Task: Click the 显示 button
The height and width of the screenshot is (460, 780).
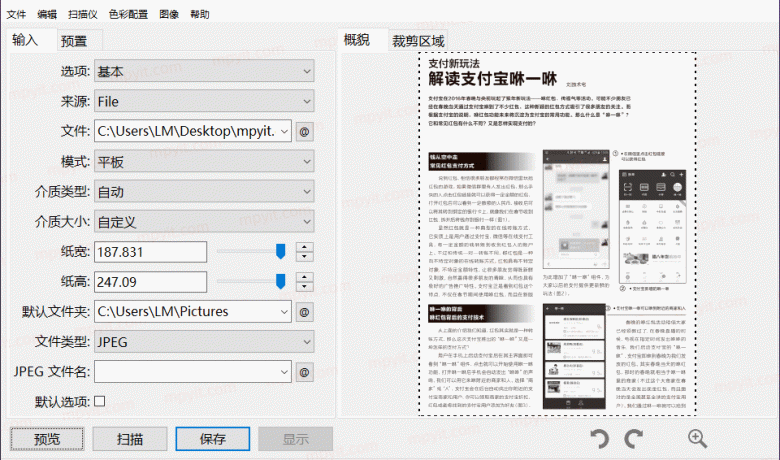Action: tap(295, 439)
